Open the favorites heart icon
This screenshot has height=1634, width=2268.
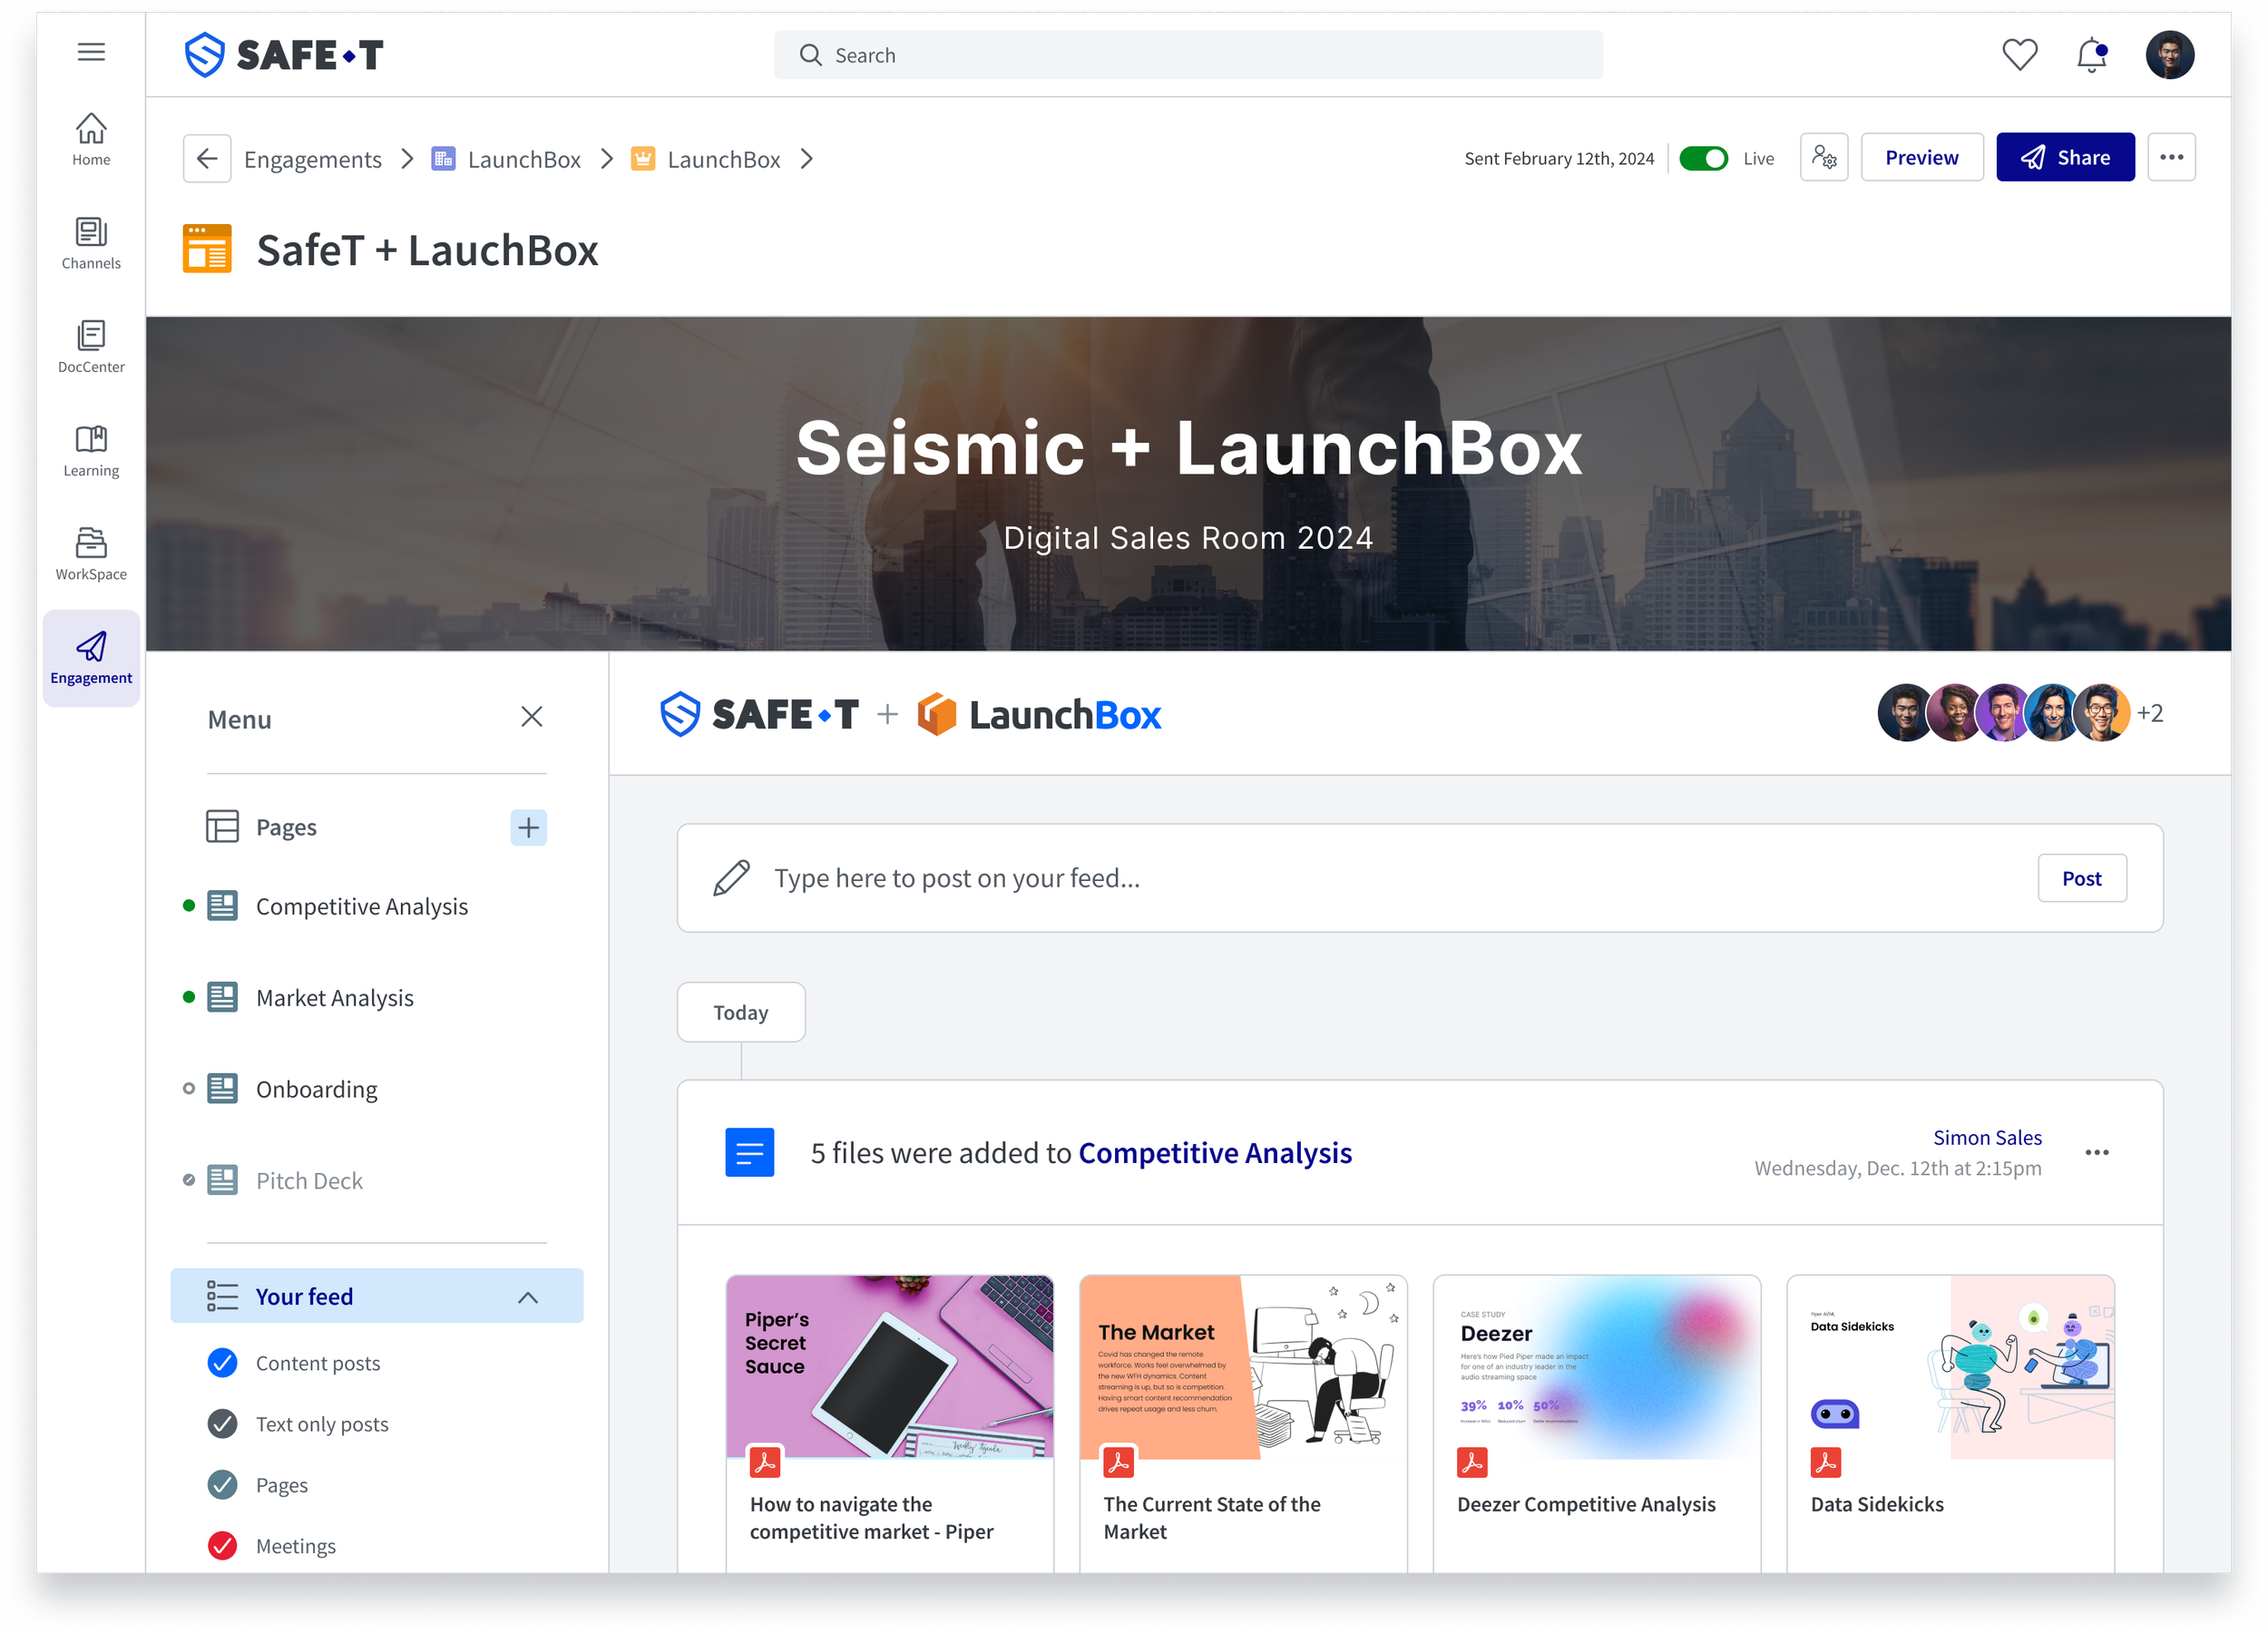2019,55
